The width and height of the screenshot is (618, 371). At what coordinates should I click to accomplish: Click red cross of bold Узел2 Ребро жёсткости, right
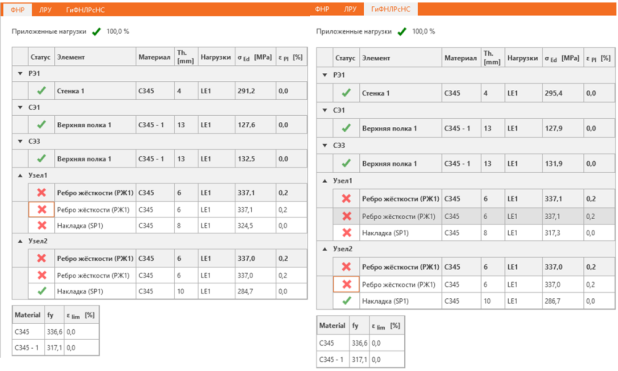click(x=346, y=267)
